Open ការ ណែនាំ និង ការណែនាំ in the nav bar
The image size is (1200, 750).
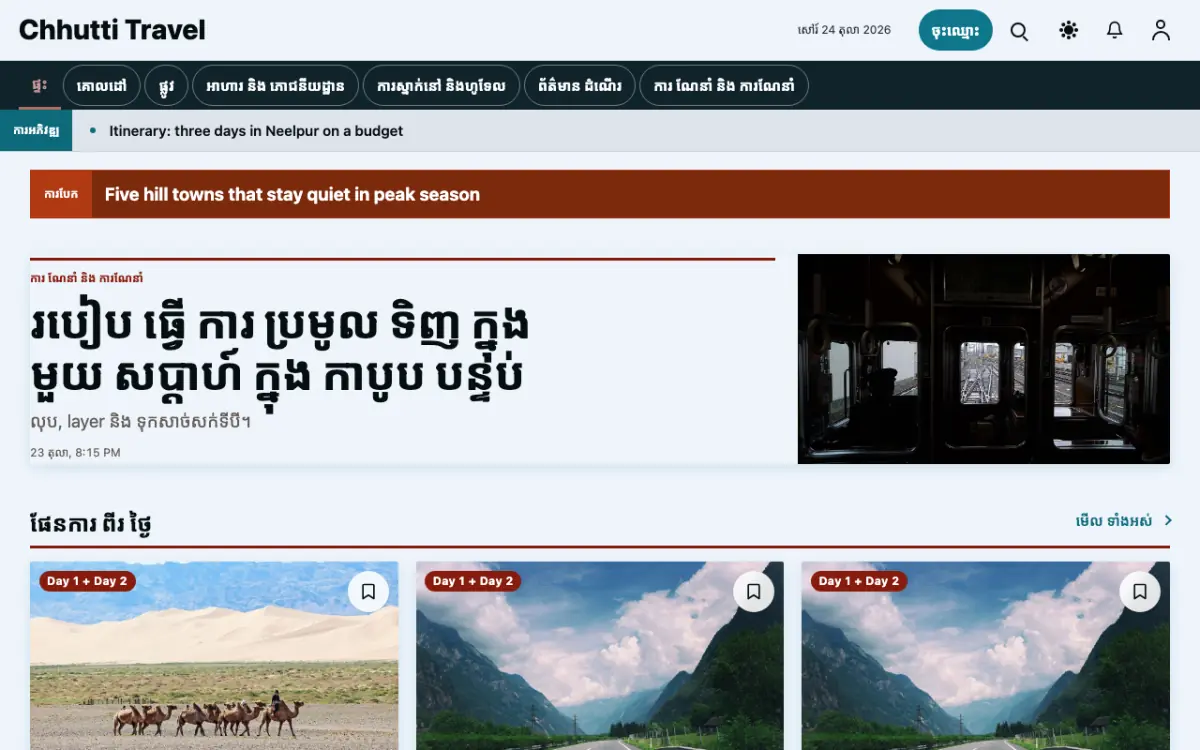tap(724, 86)
